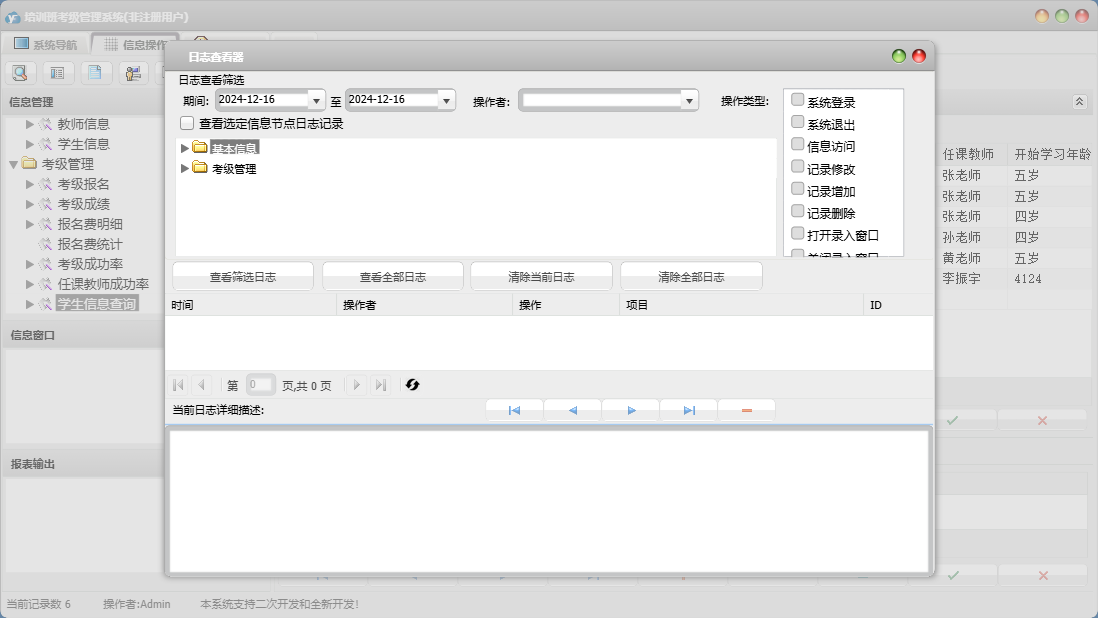Screen dimensions: 1098x618
Task: Click the list view toolbar icon
Action: coord(58,73)
